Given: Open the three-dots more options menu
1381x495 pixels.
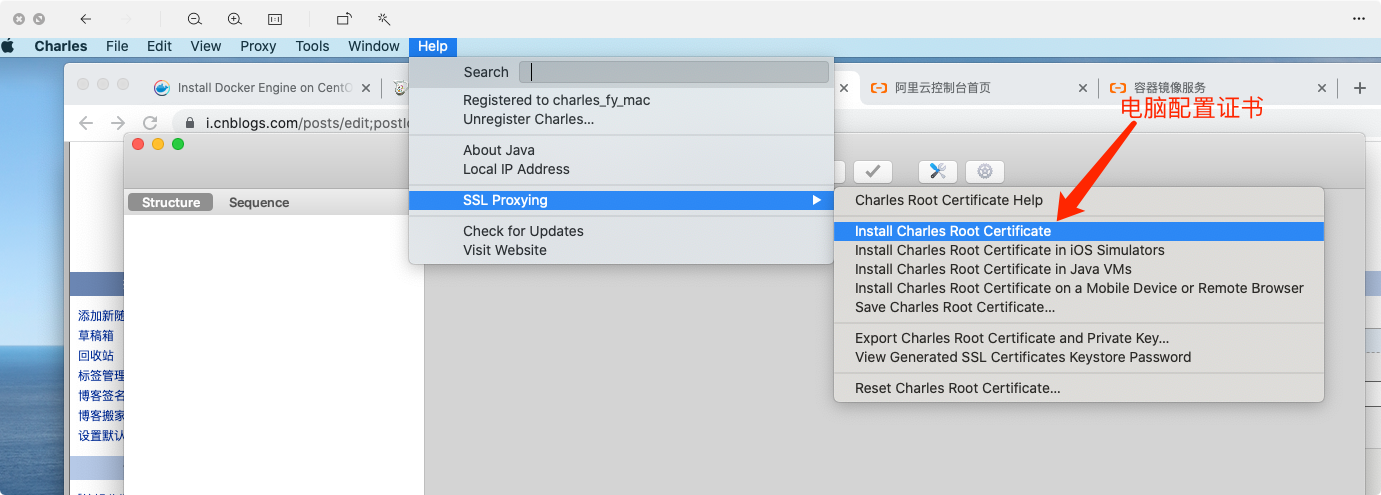Looking at the screenshot, I should pyautogui.click(x=1359, y=19).
